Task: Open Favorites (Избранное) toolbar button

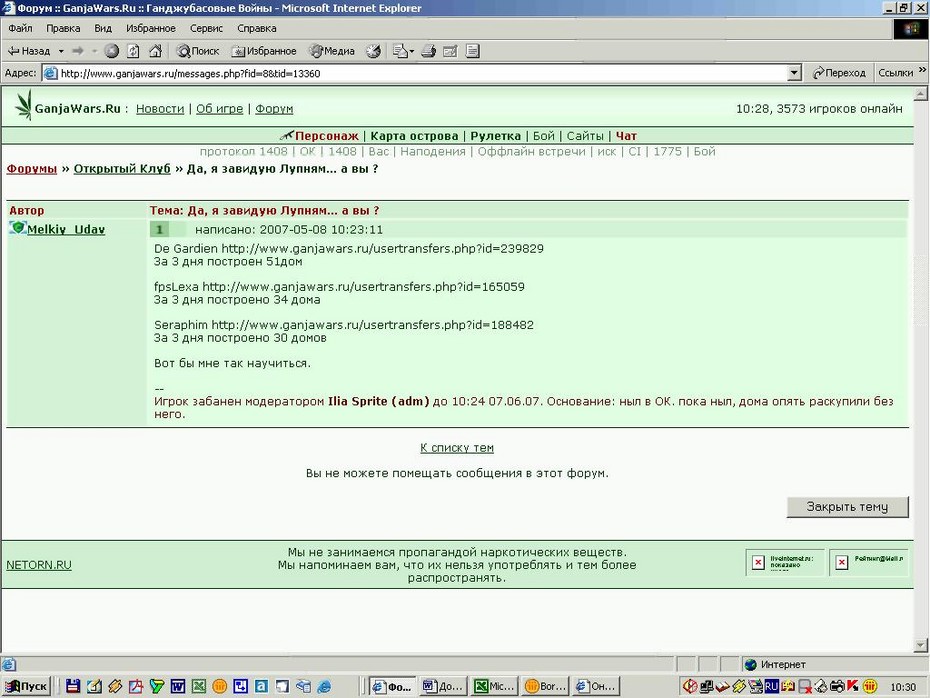Action: pos(264,51)
